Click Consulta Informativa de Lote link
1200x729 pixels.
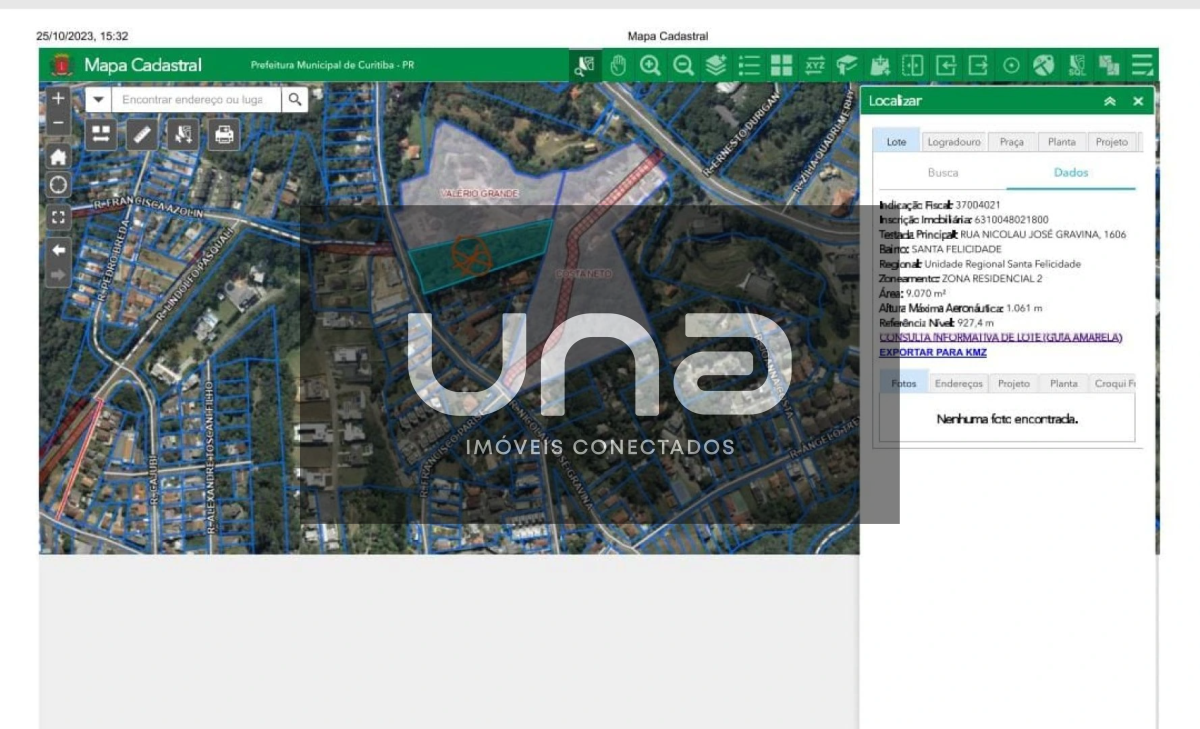coord(1000,337)
